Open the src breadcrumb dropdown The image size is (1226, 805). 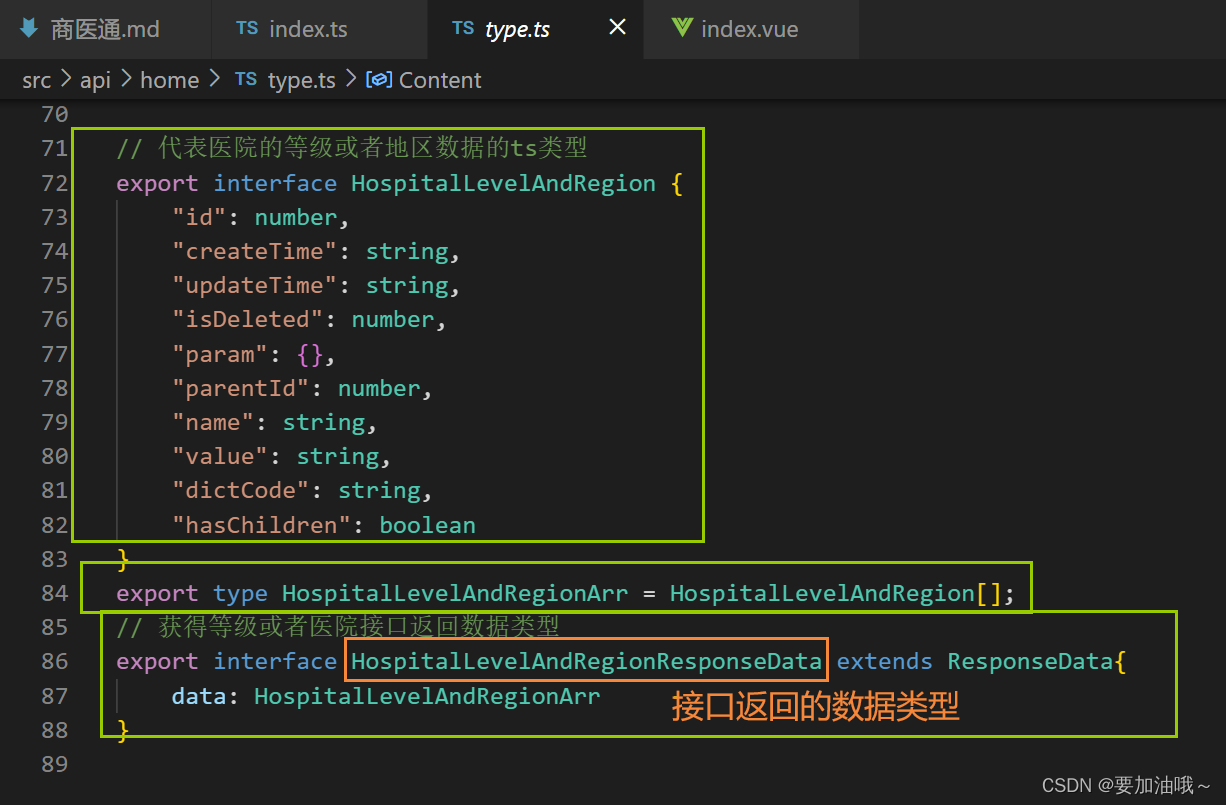tap(36, 80)
